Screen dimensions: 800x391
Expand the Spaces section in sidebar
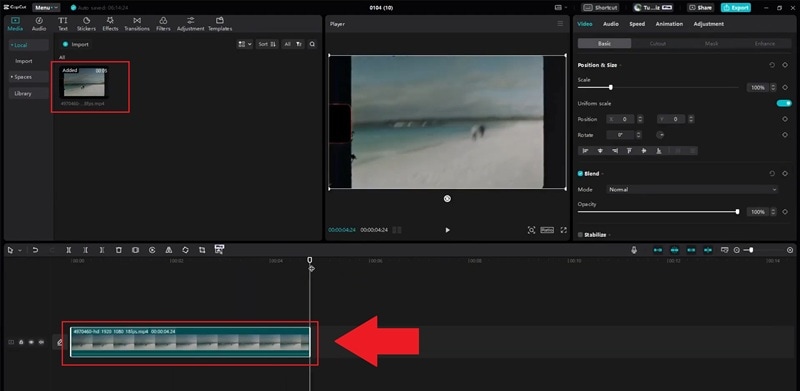29,77
